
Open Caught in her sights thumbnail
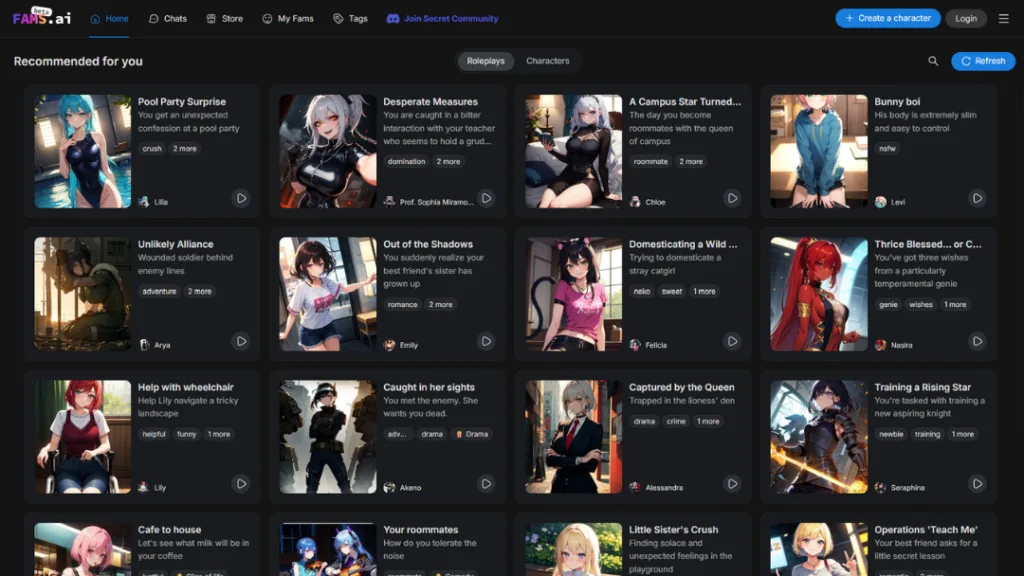click(x=328, y=437)
